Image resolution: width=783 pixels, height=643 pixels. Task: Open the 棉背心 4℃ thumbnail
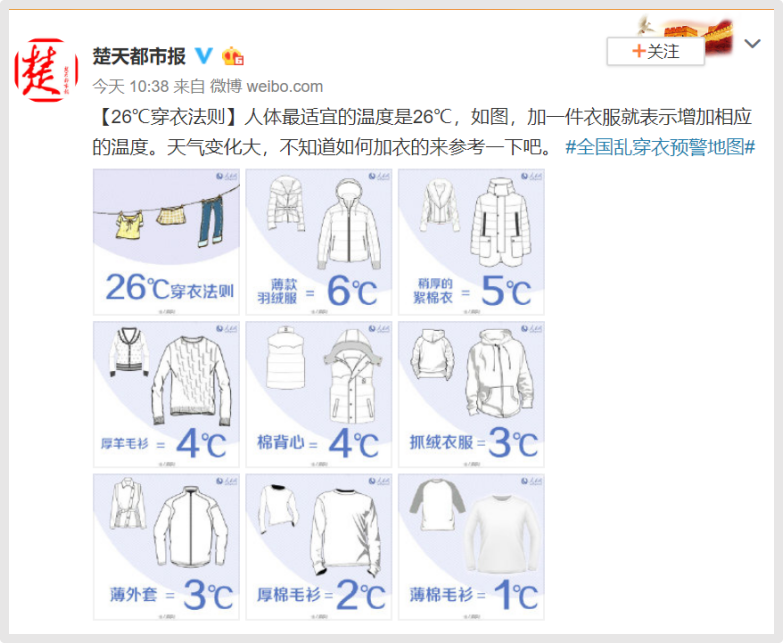319,394
